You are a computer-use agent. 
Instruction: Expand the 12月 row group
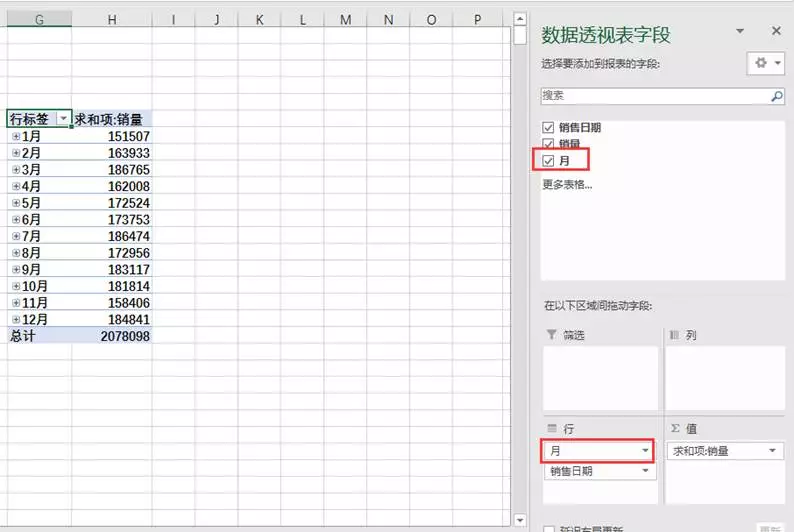coord(16,320)
